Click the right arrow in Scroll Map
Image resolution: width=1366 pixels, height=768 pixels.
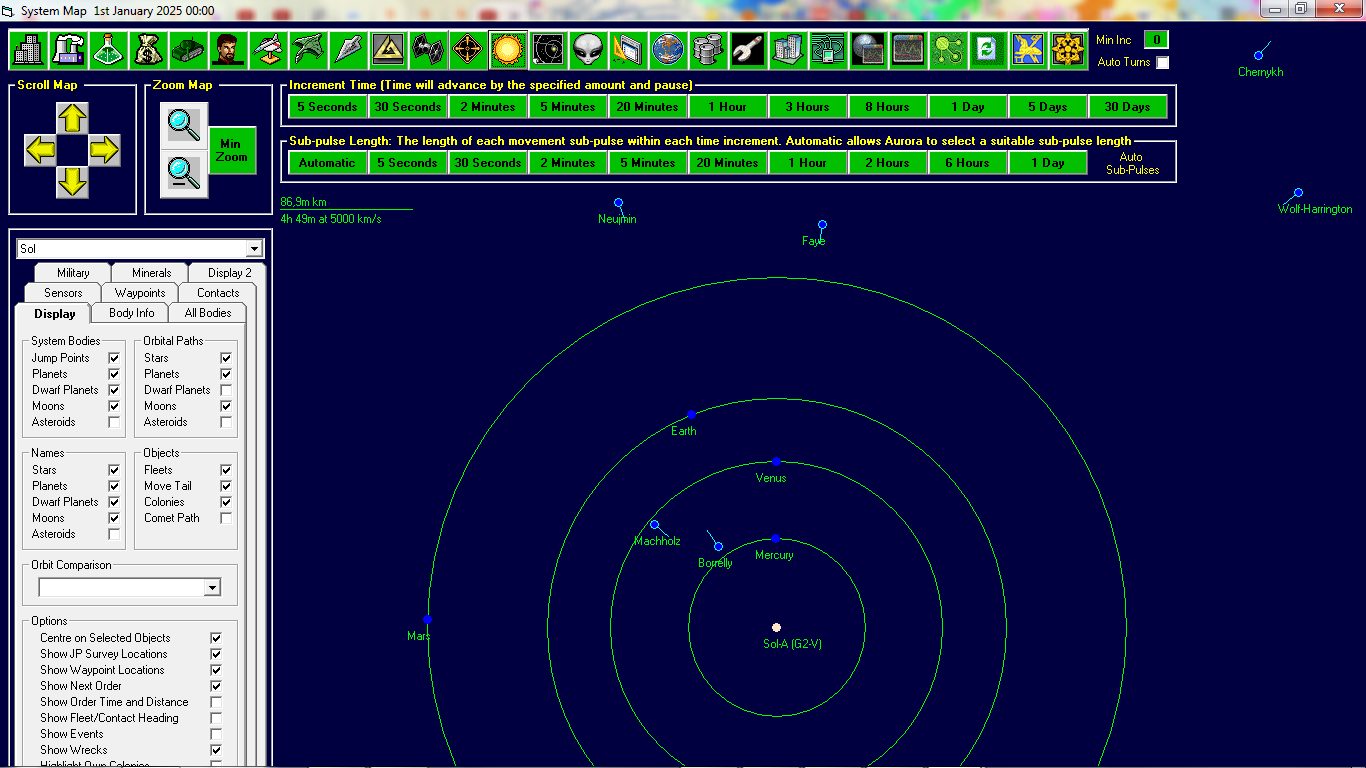[x=104, y=151]
